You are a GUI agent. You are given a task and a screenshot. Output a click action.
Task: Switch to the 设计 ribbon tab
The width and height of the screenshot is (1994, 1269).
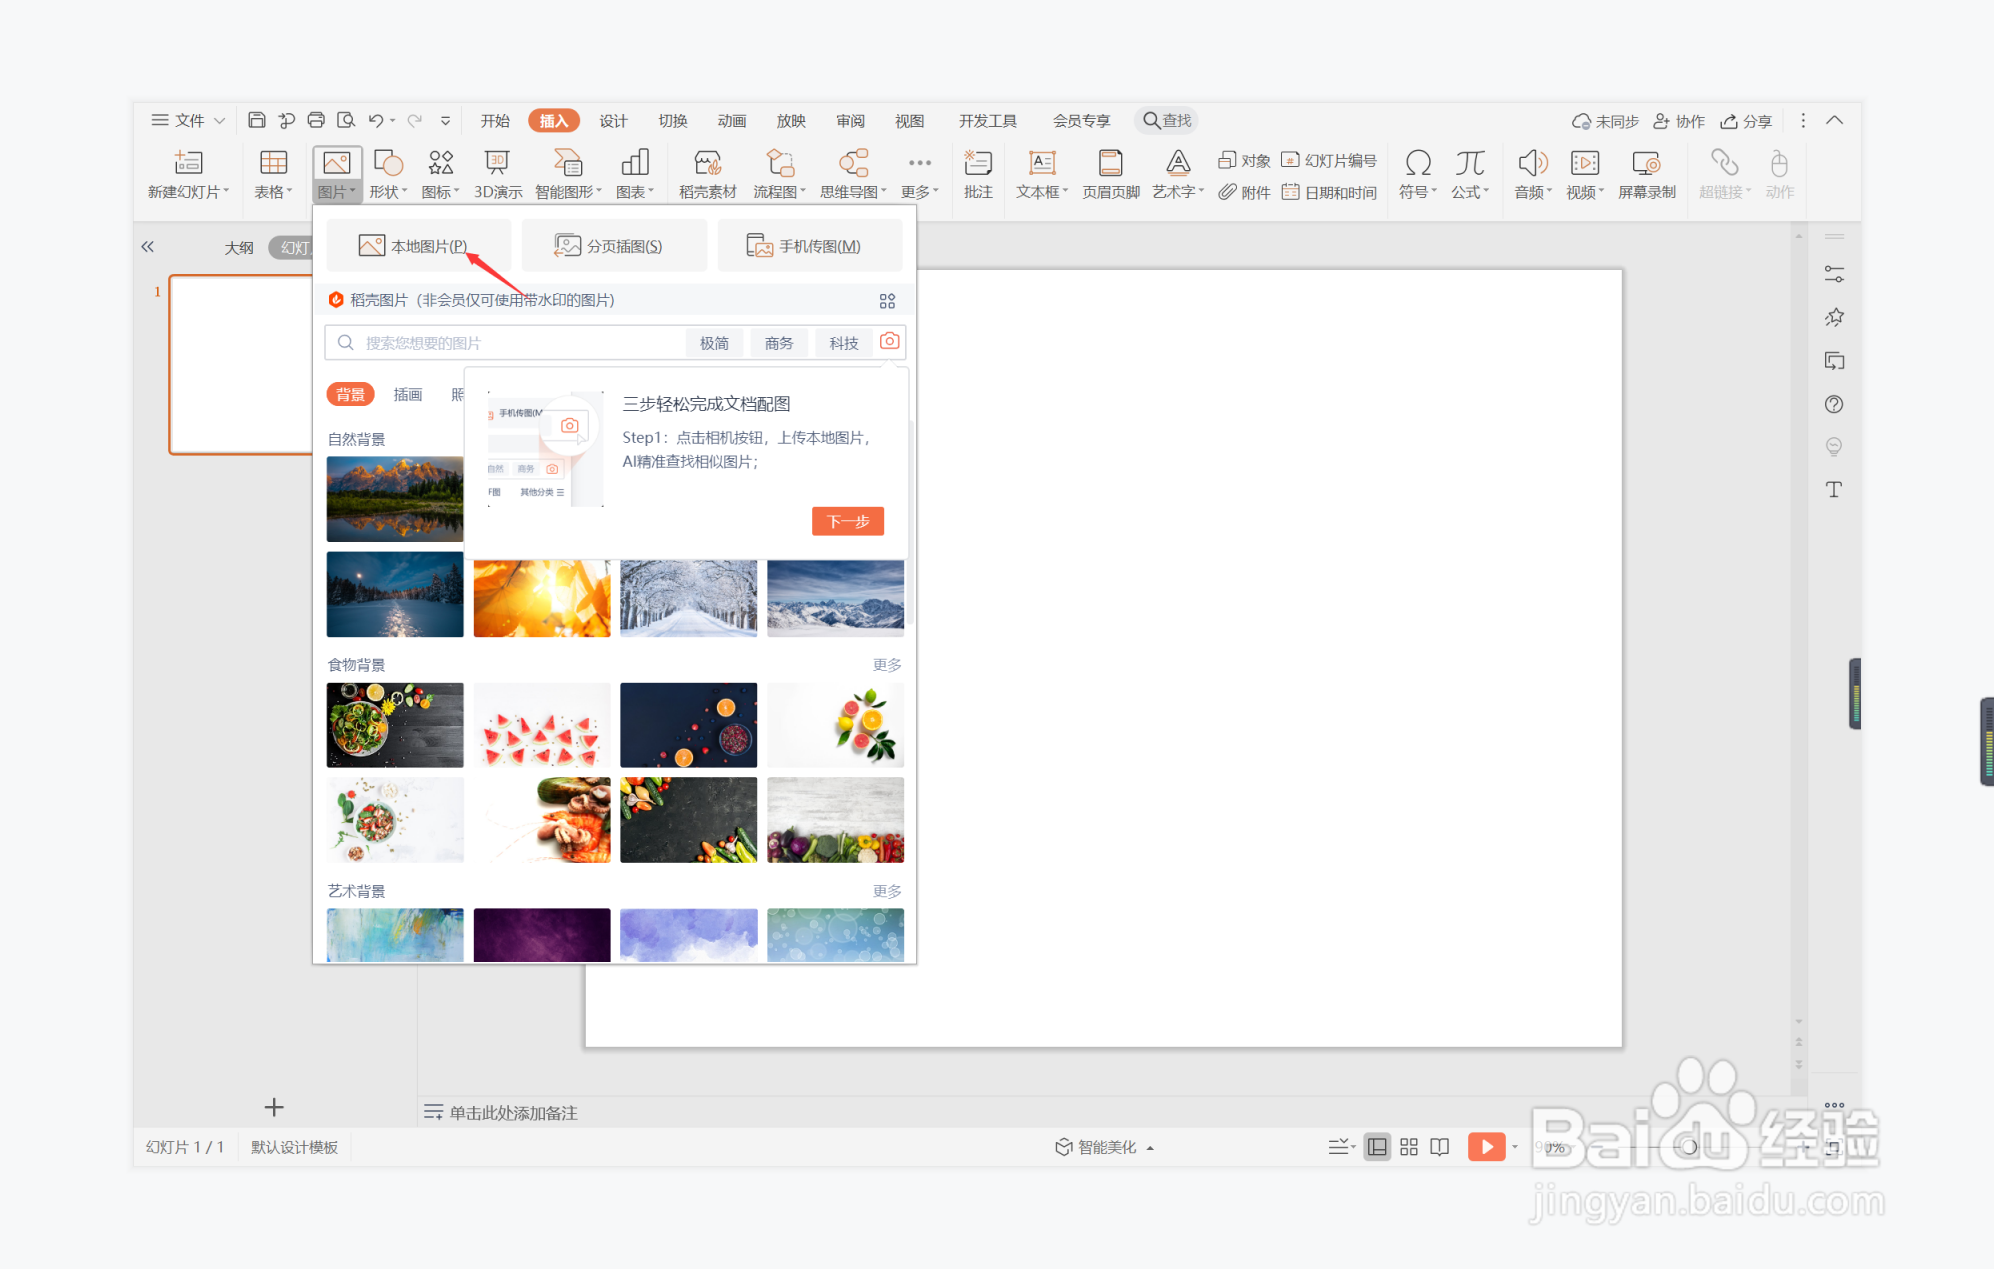coord(612,120)
